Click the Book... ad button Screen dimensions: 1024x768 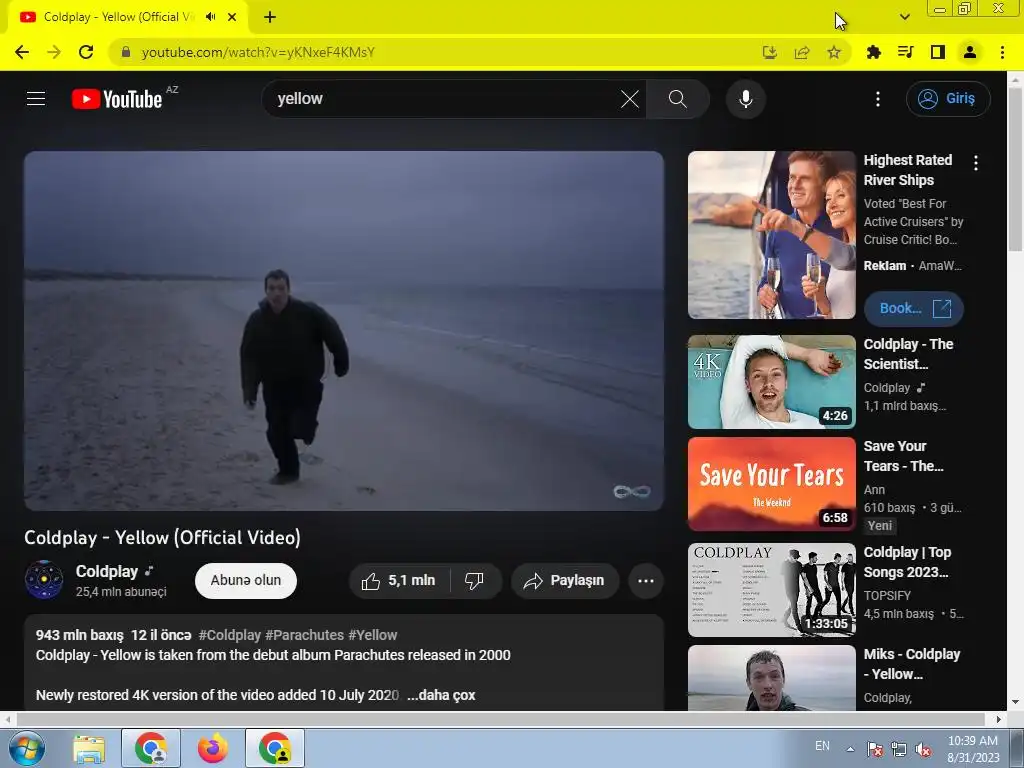(914, 308)
